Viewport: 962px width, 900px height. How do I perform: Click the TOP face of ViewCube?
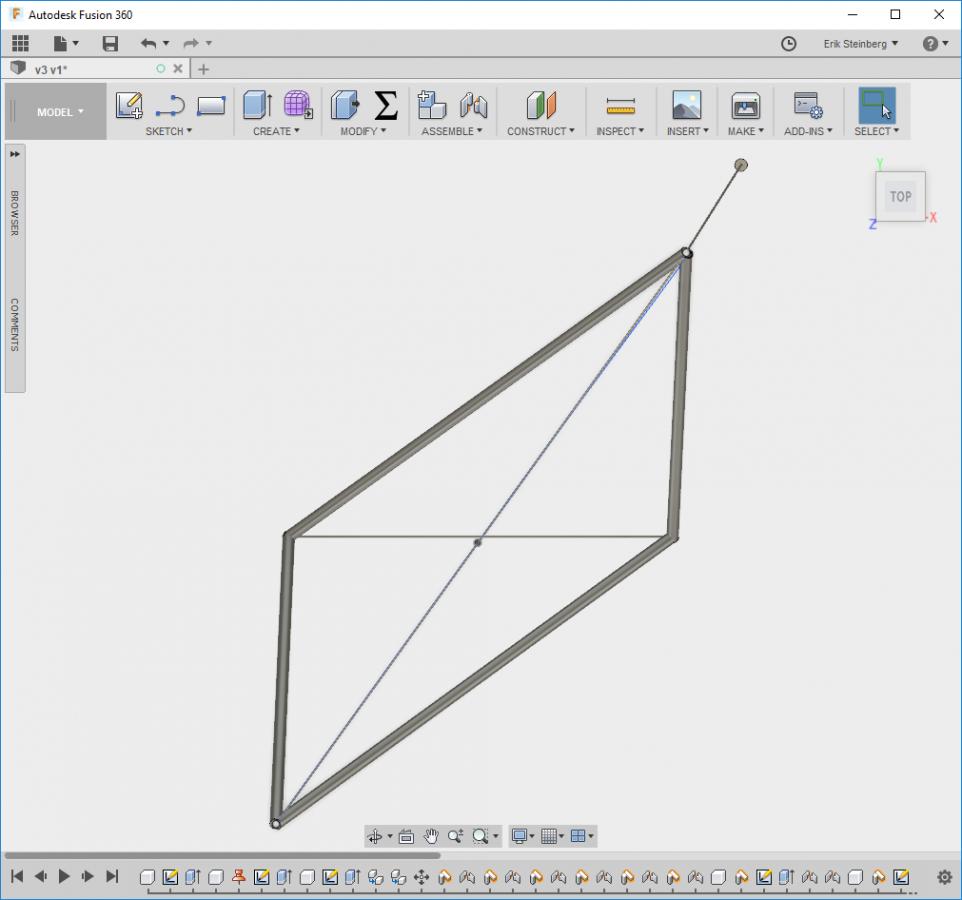(900, 196)
